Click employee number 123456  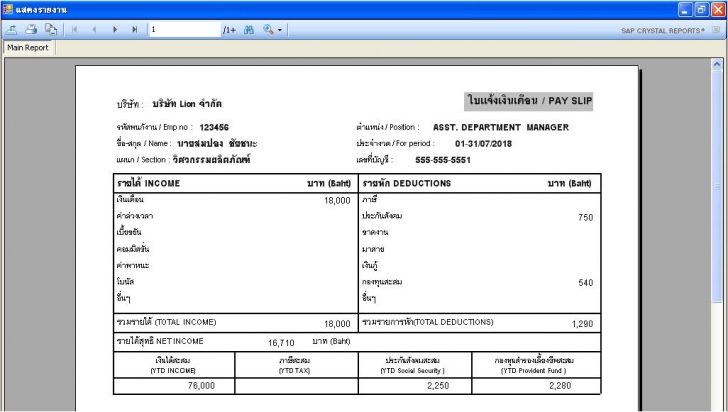coord(214,127)
